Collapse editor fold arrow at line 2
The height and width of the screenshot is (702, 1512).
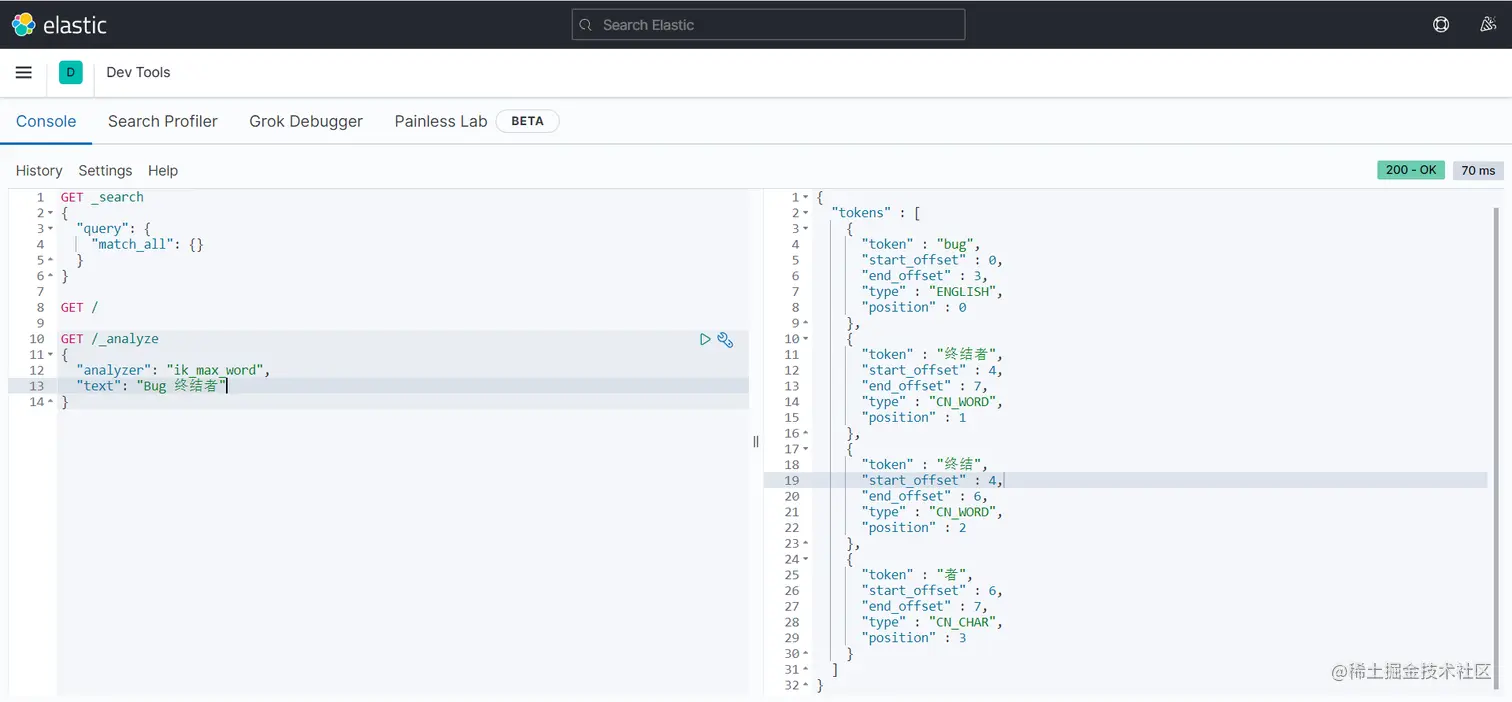coord(50,213)
